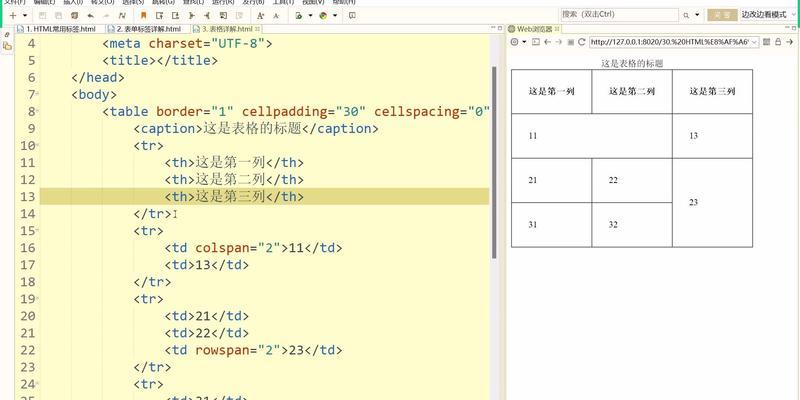Open the search options dropdown arrow

click(697, 15)
